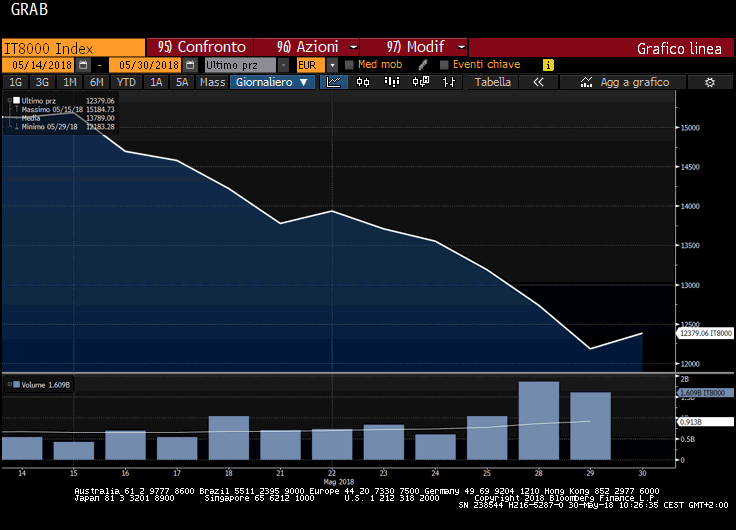The height and width of the screenshot is (530, 736).
Task: Open the 95) Confronto menu
Action: (199, 47)
